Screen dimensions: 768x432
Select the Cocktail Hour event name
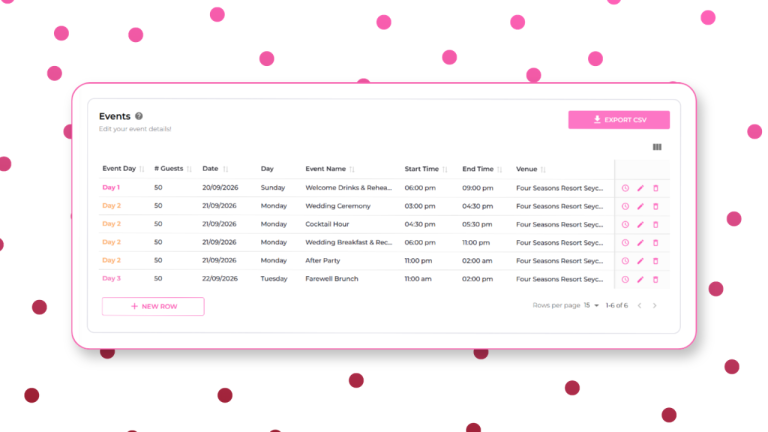coord(327,224)
